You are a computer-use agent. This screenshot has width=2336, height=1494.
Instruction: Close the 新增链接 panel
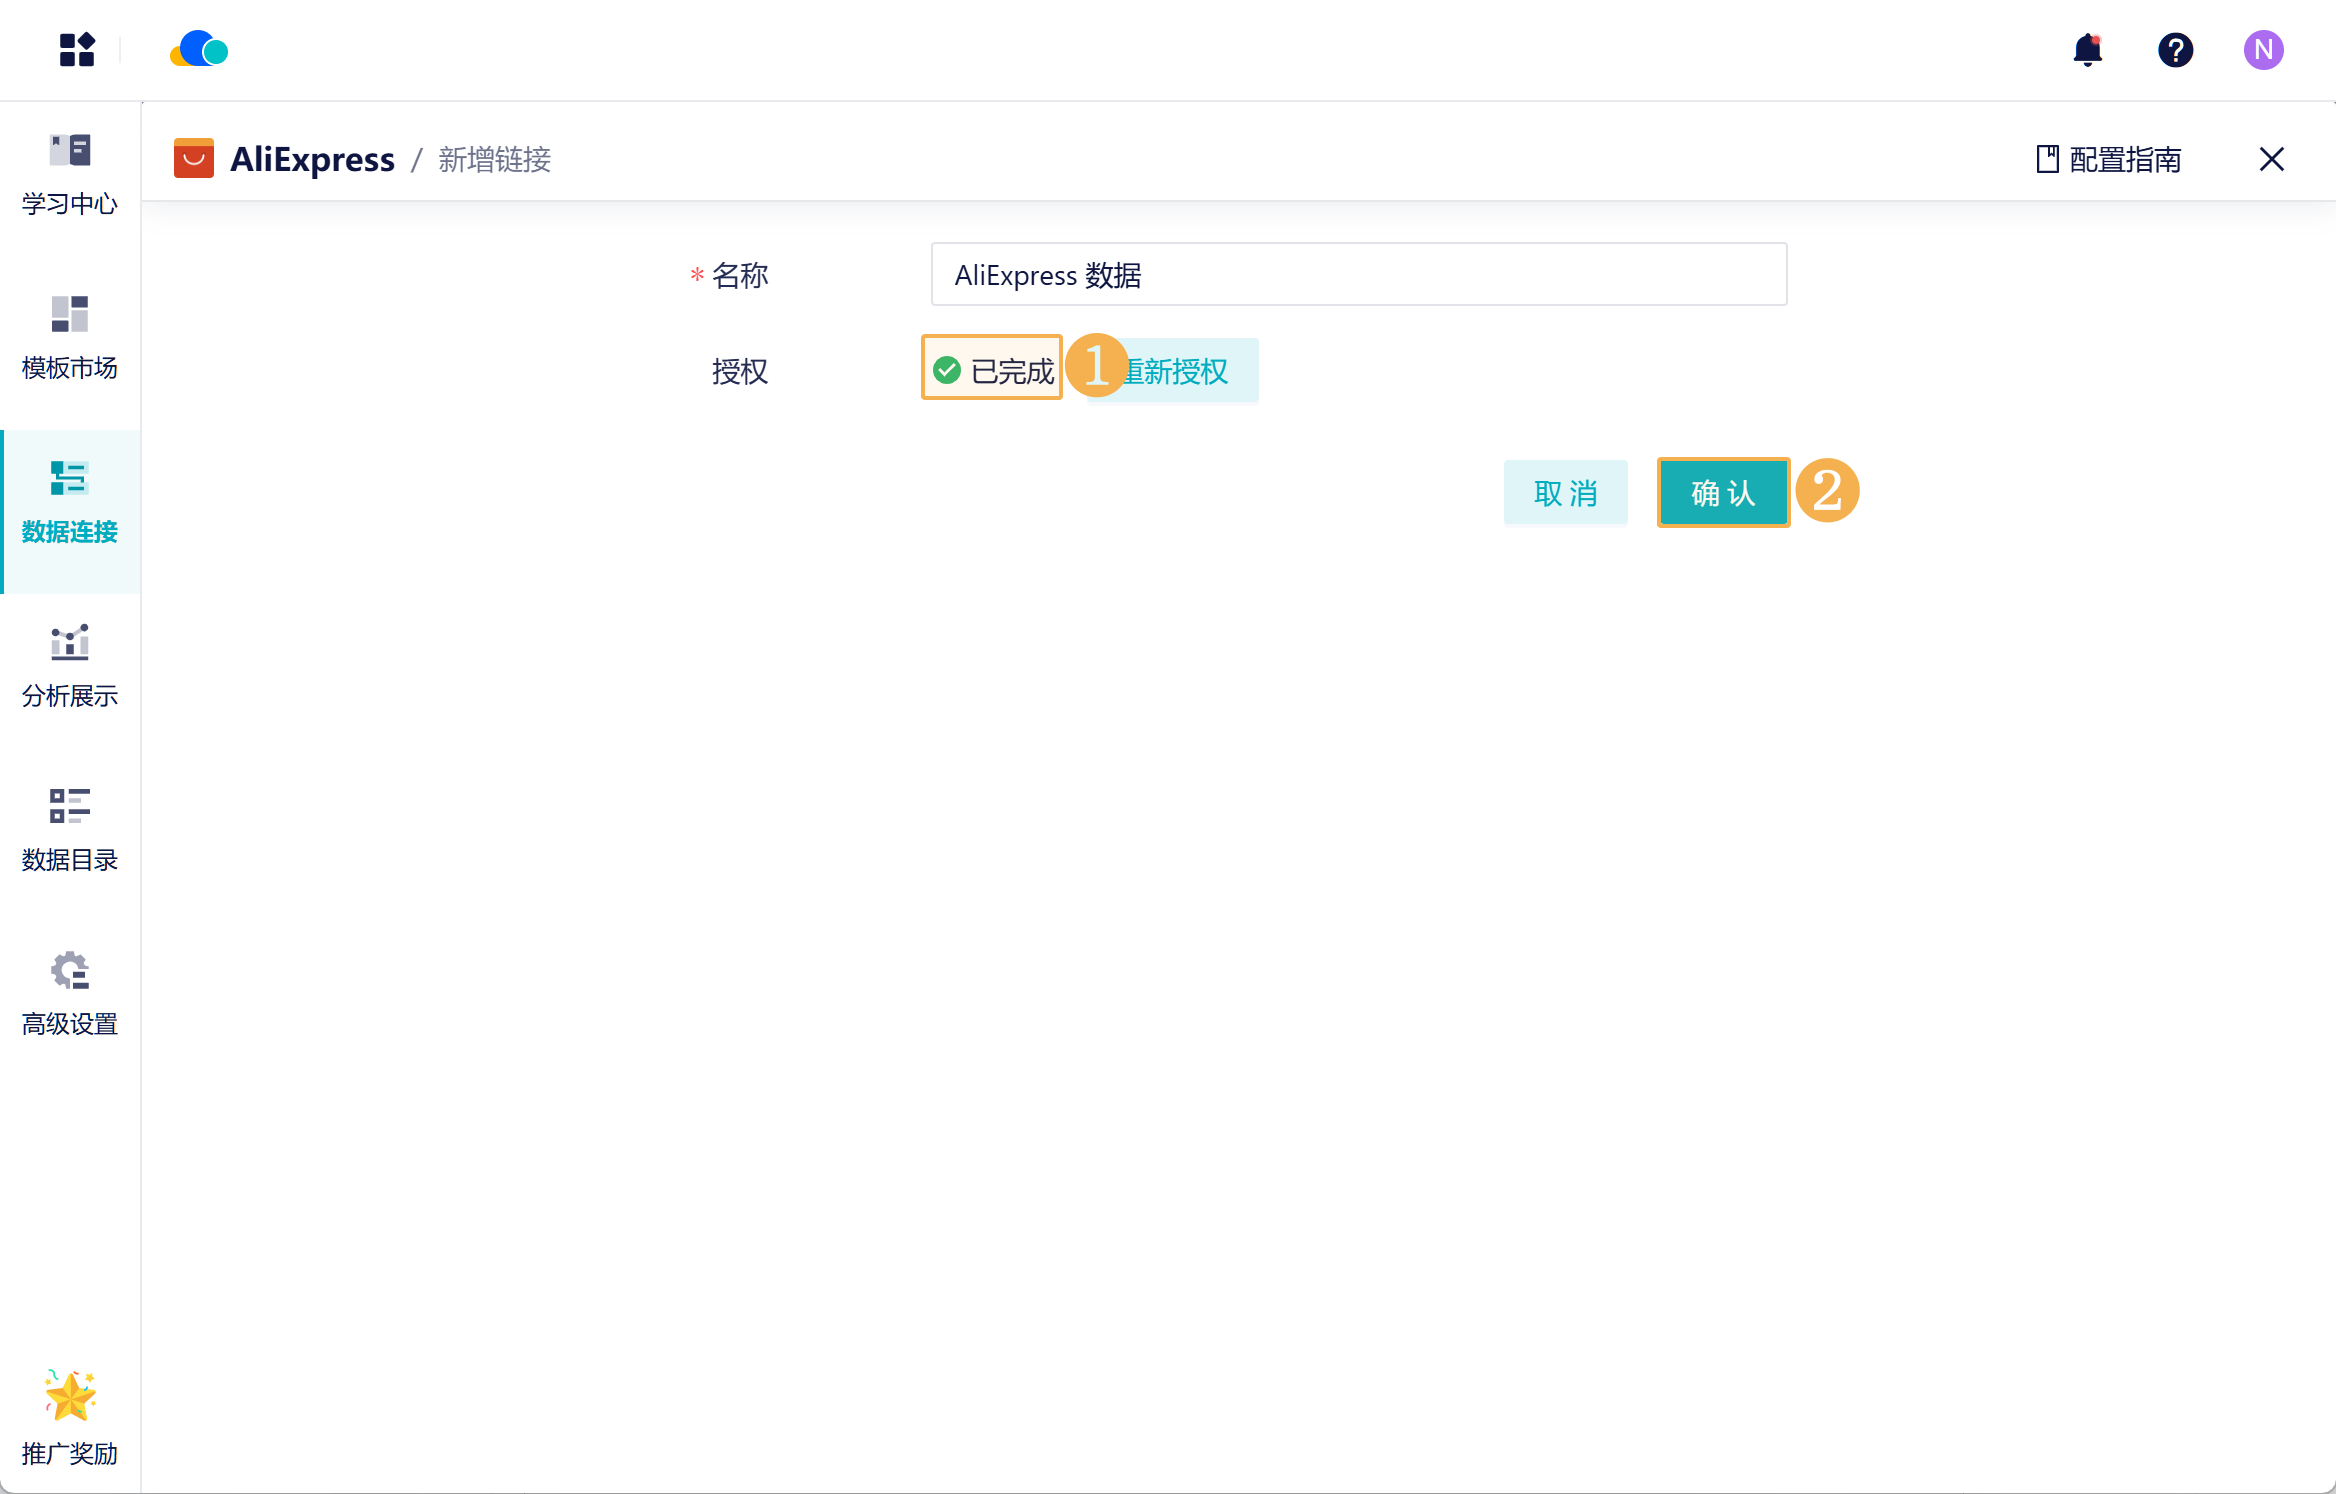click(2271, 159)
